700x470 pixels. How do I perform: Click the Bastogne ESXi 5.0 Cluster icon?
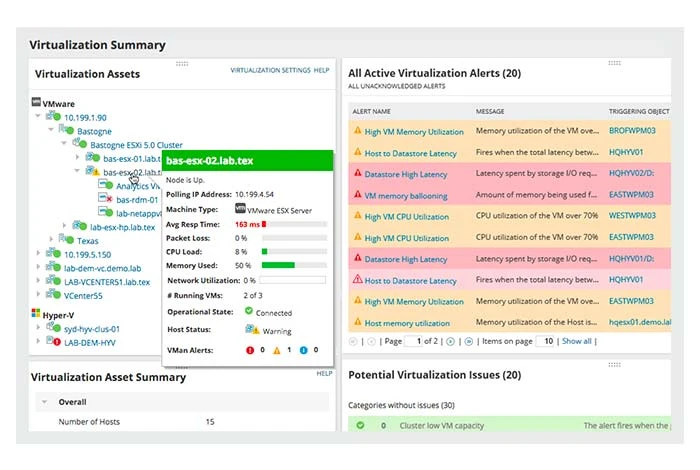[x=79, y=143]
